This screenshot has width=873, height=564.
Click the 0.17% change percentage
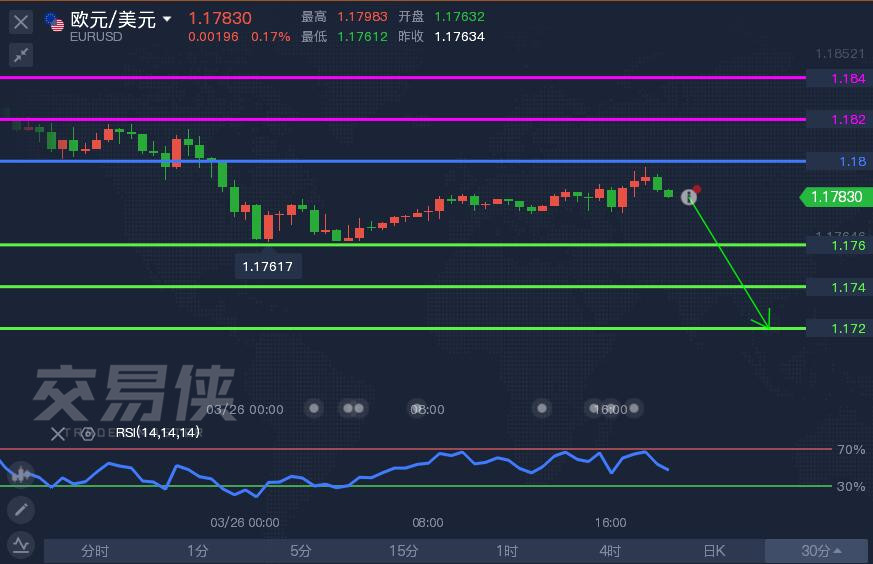tap(271, 37)
